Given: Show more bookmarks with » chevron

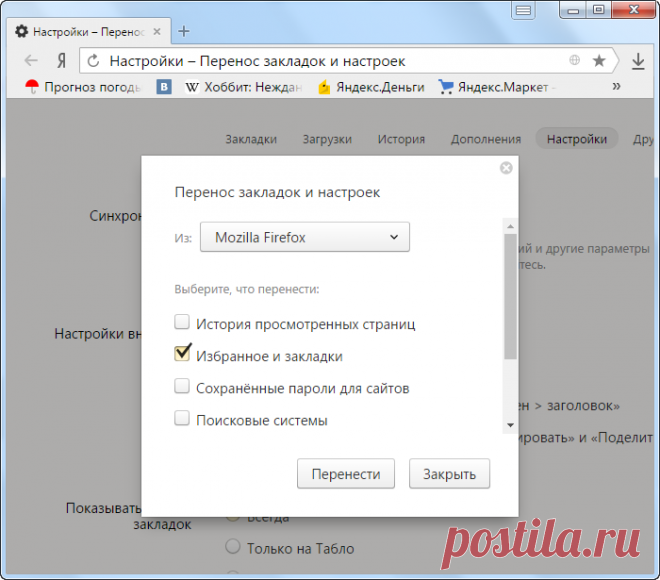Looking at the screenshot, I should (616, 87).
